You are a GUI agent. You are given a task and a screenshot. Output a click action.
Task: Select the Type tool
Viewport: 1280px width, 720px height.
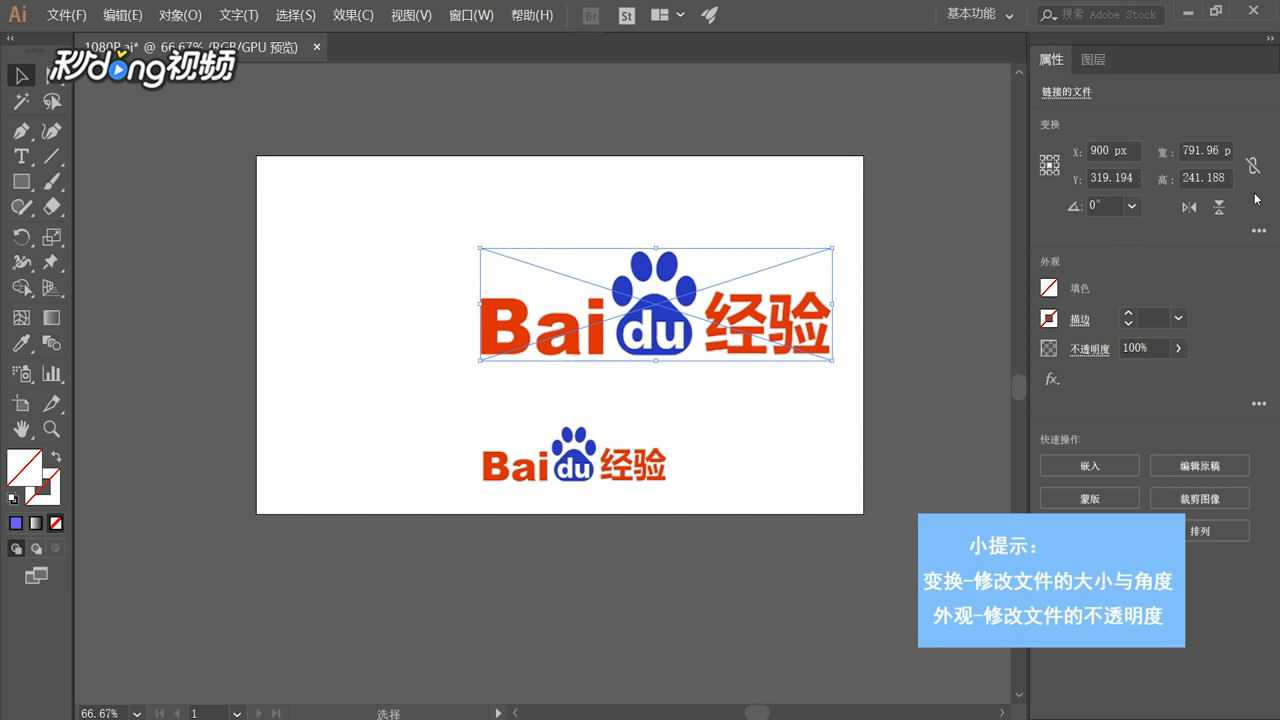click(21, 156)
